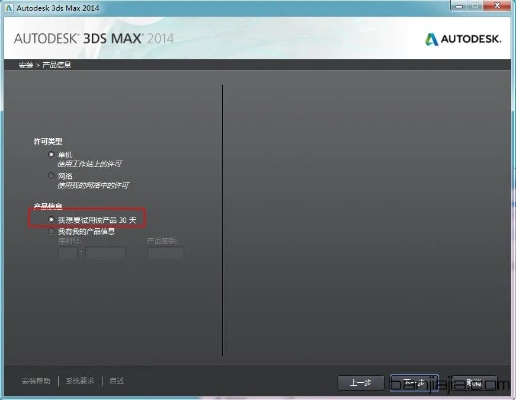Click the 产品信息 breadcrumb text
Viewport: 516px width, 400px height.
(x=57, y=65)
